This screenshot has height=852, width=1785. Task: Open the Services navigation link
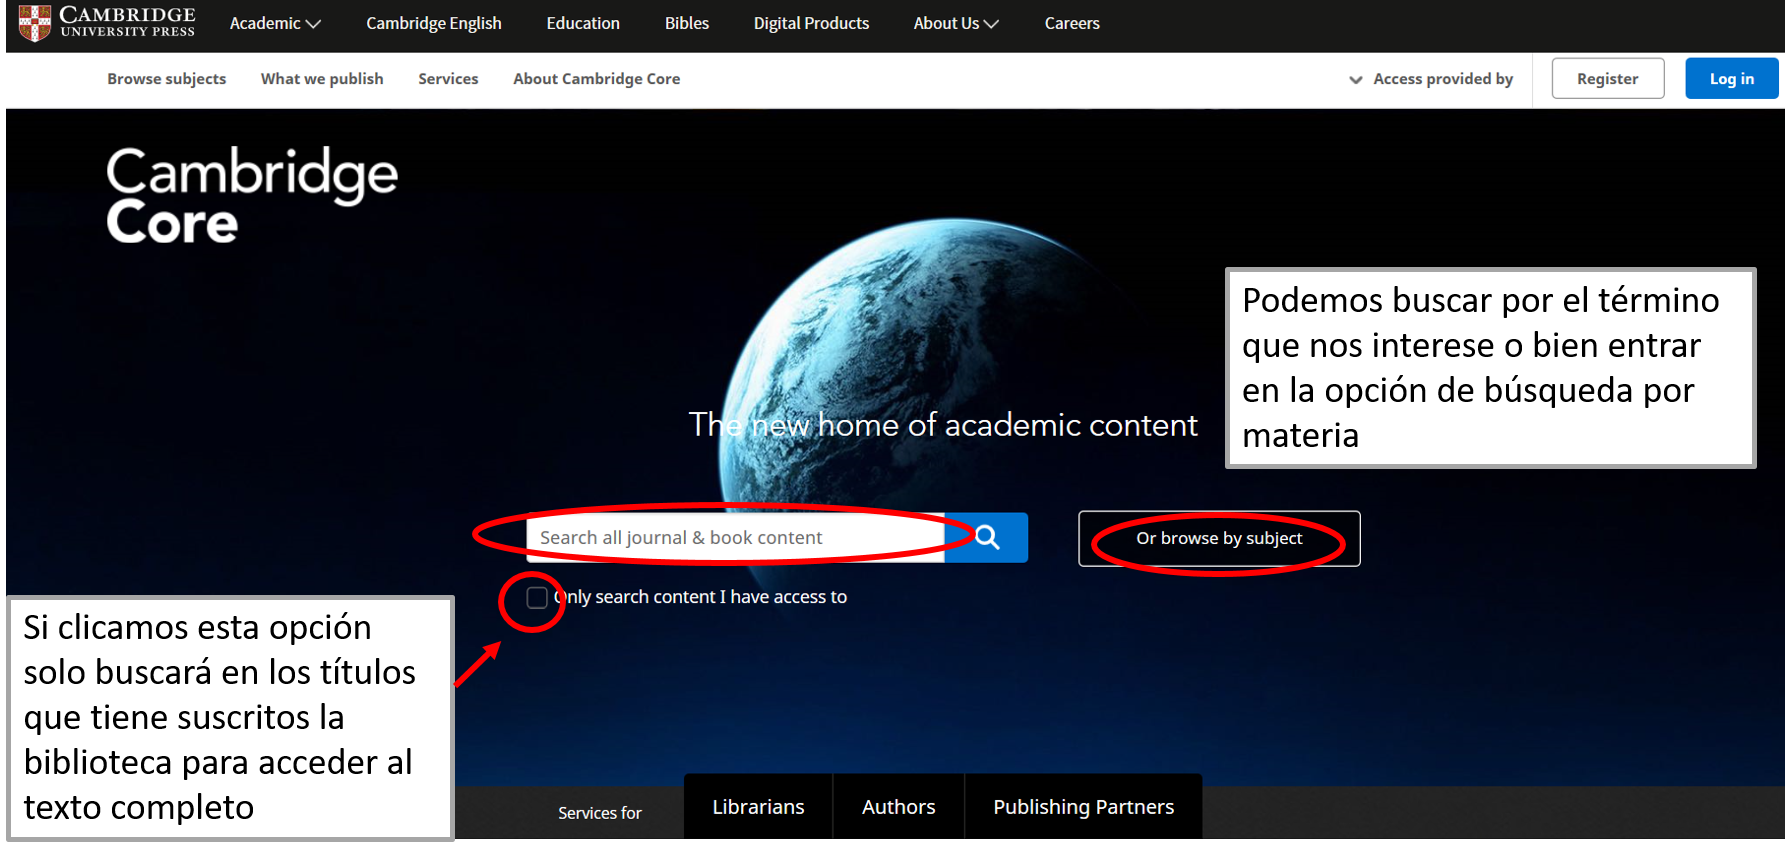pos(448,79)
